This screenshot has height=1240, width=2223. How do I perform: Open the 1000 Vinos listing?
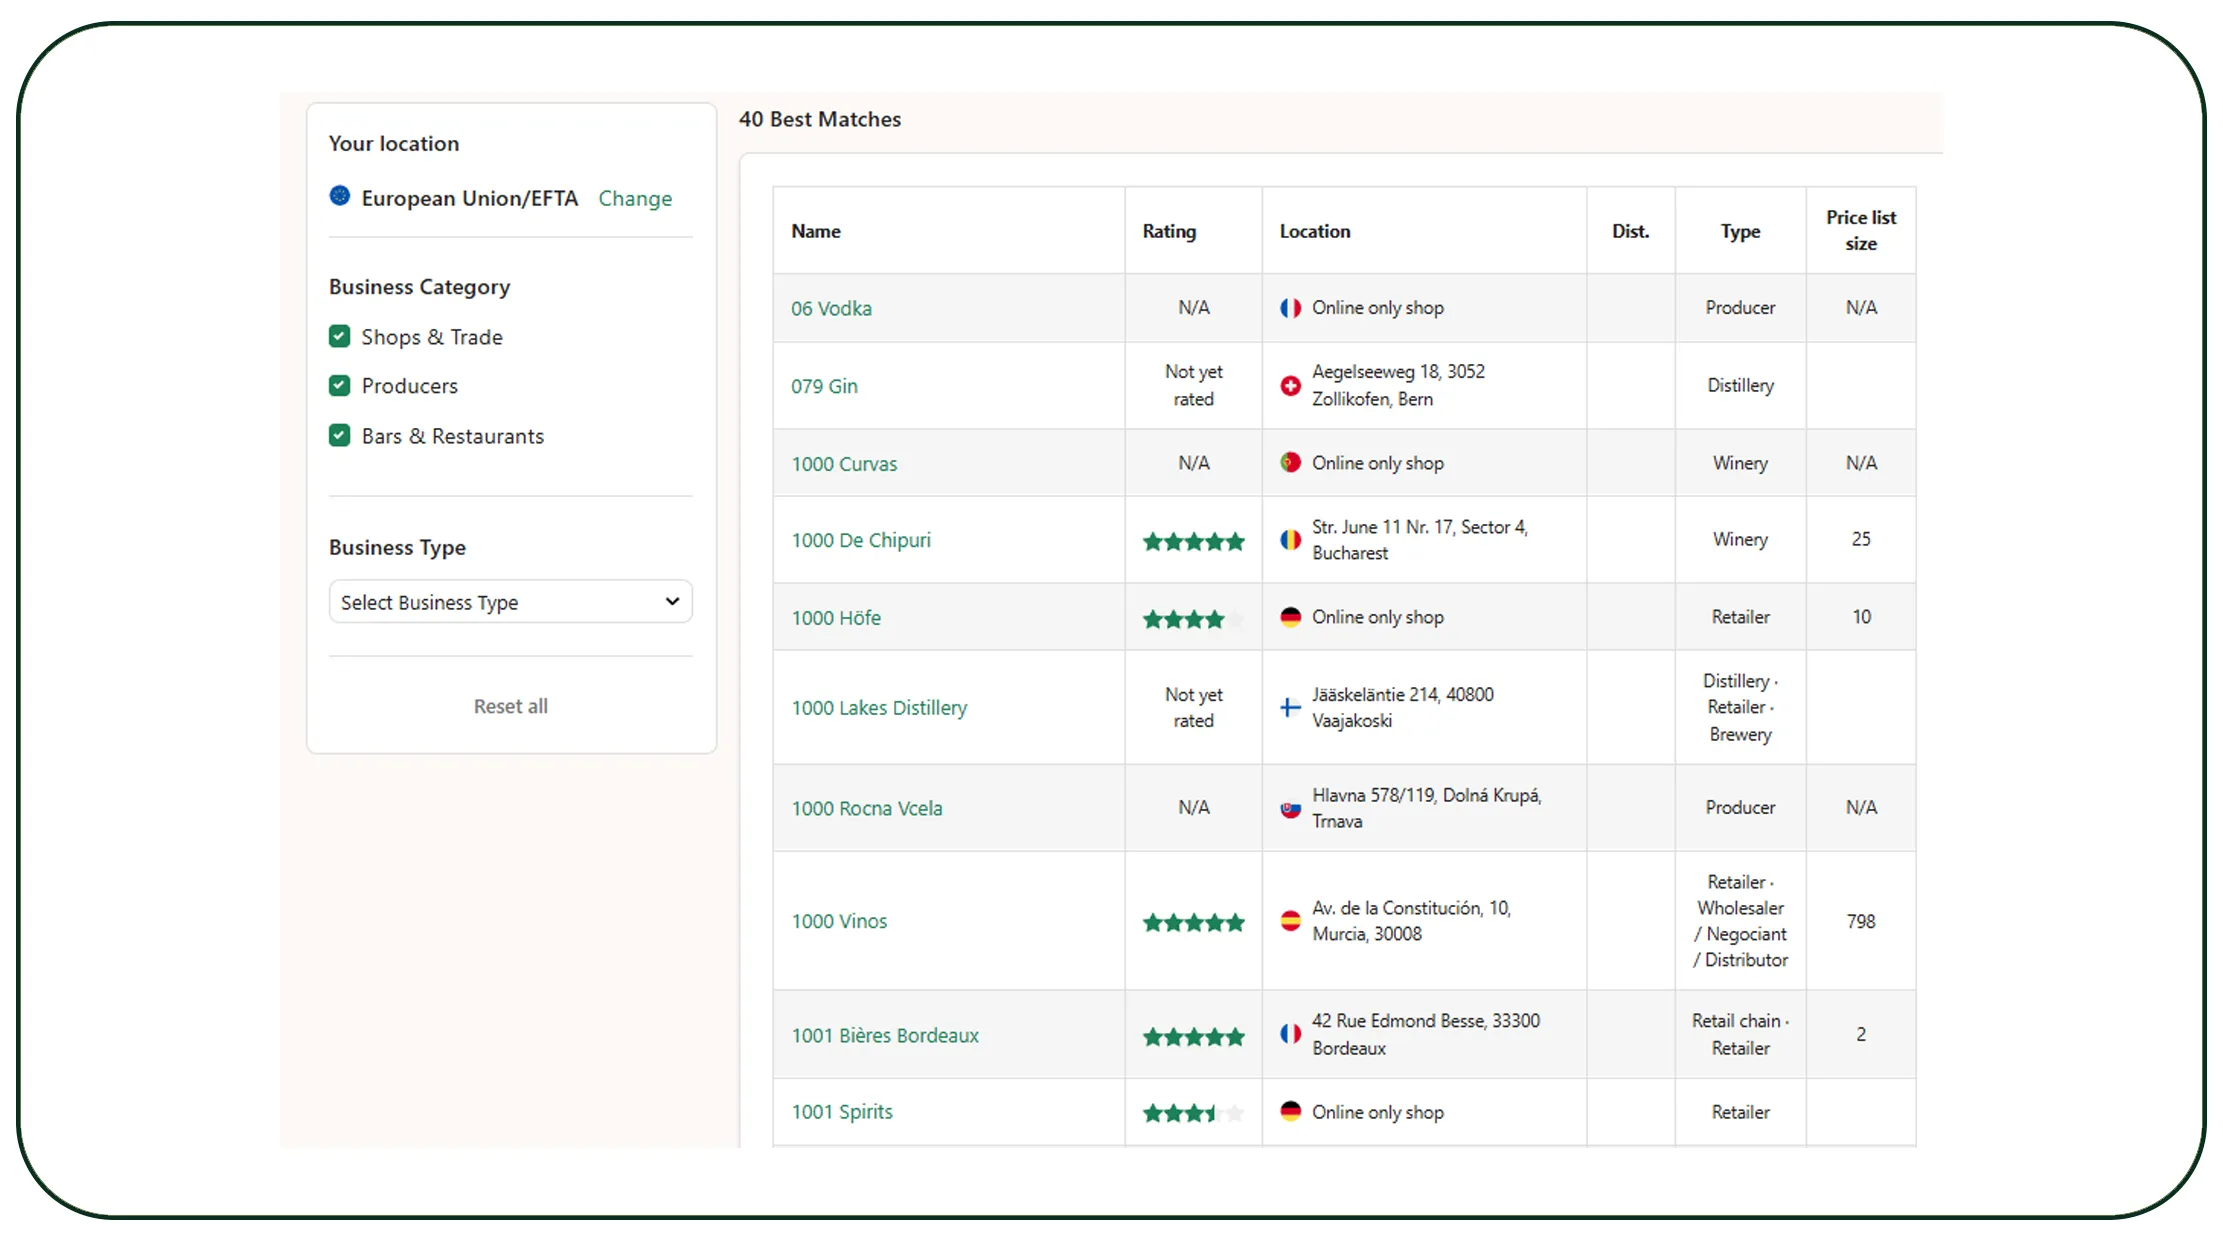click(x=840, y=921)
